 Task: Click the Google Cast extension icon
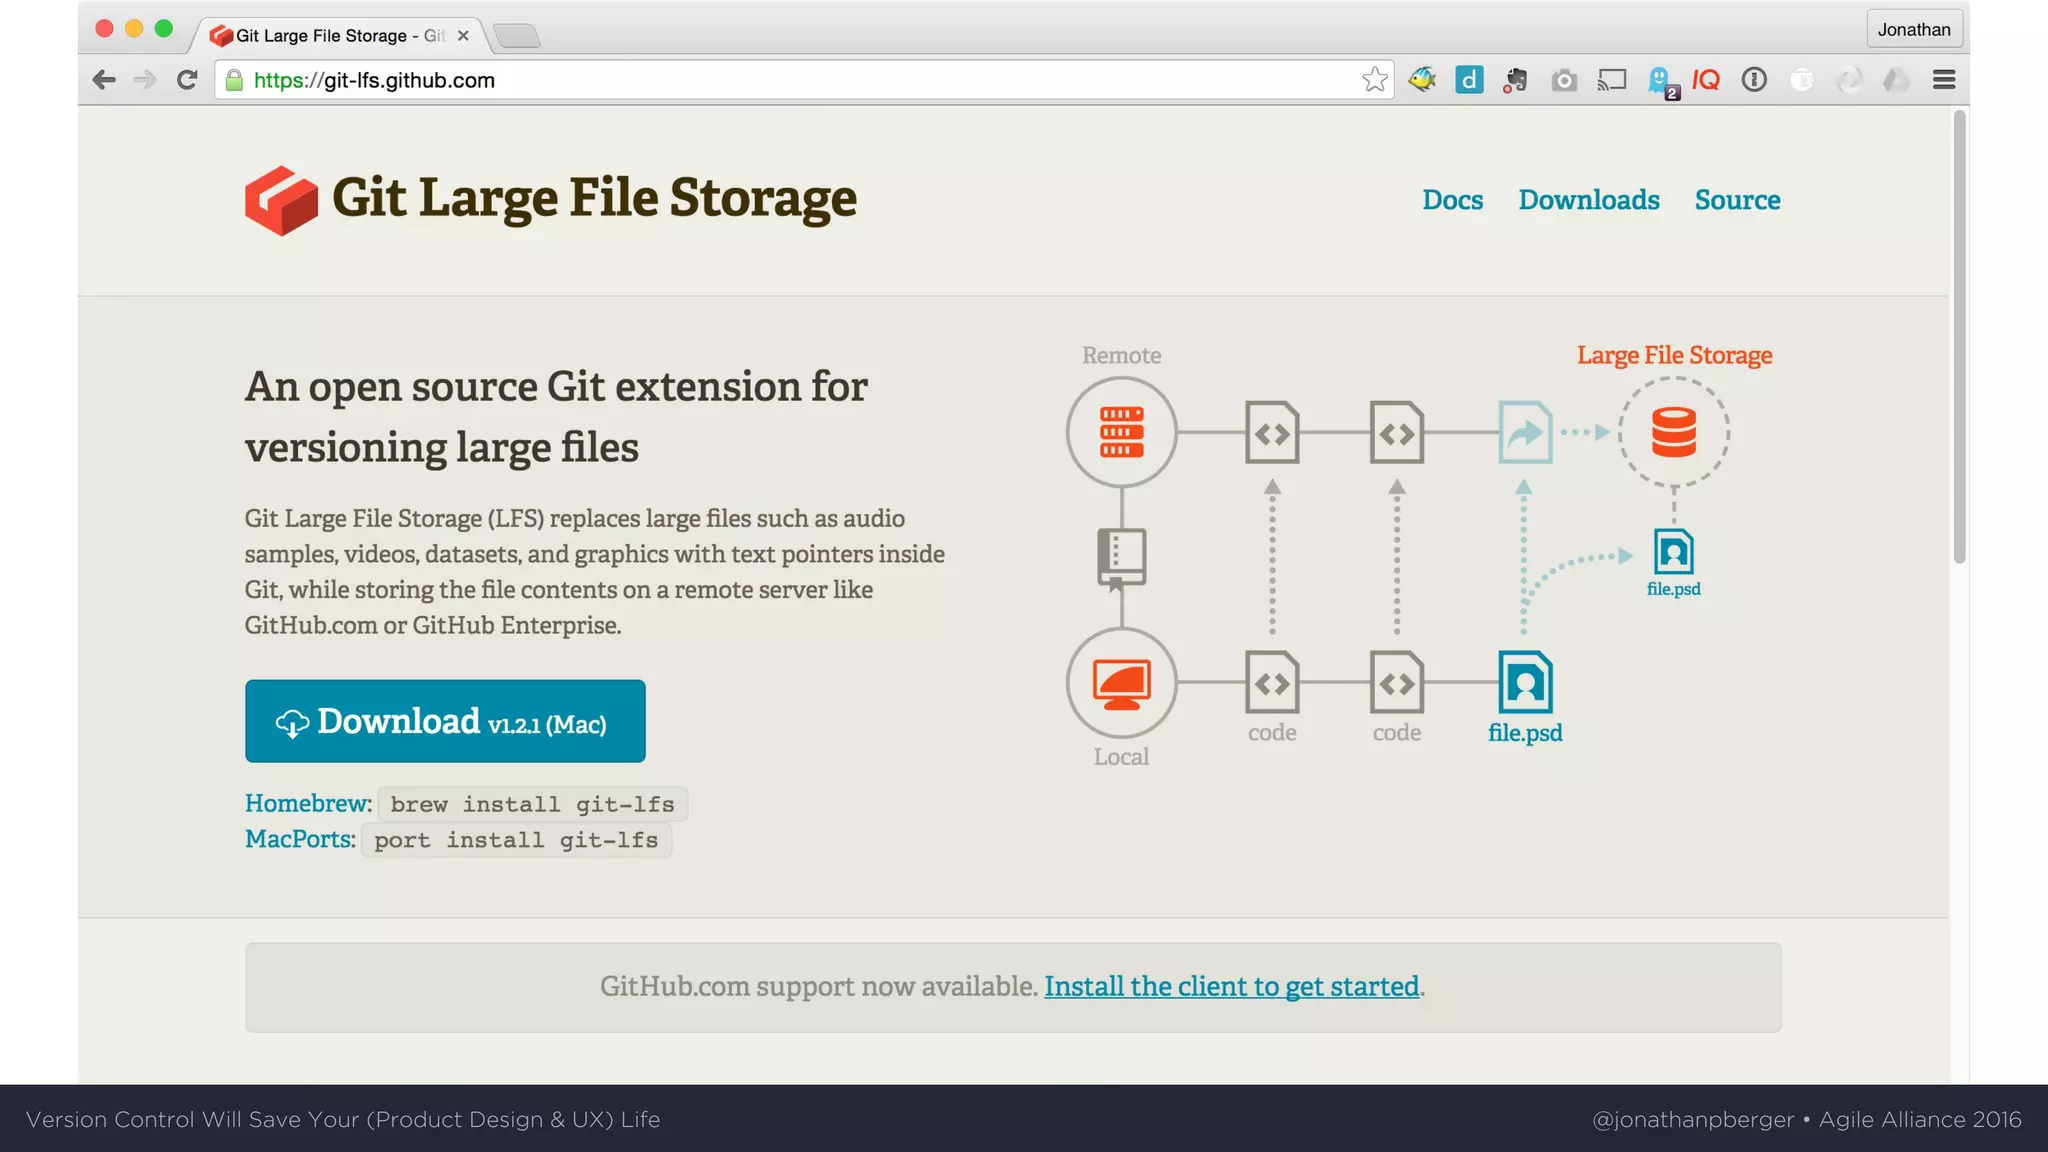tap(1612, 80)
